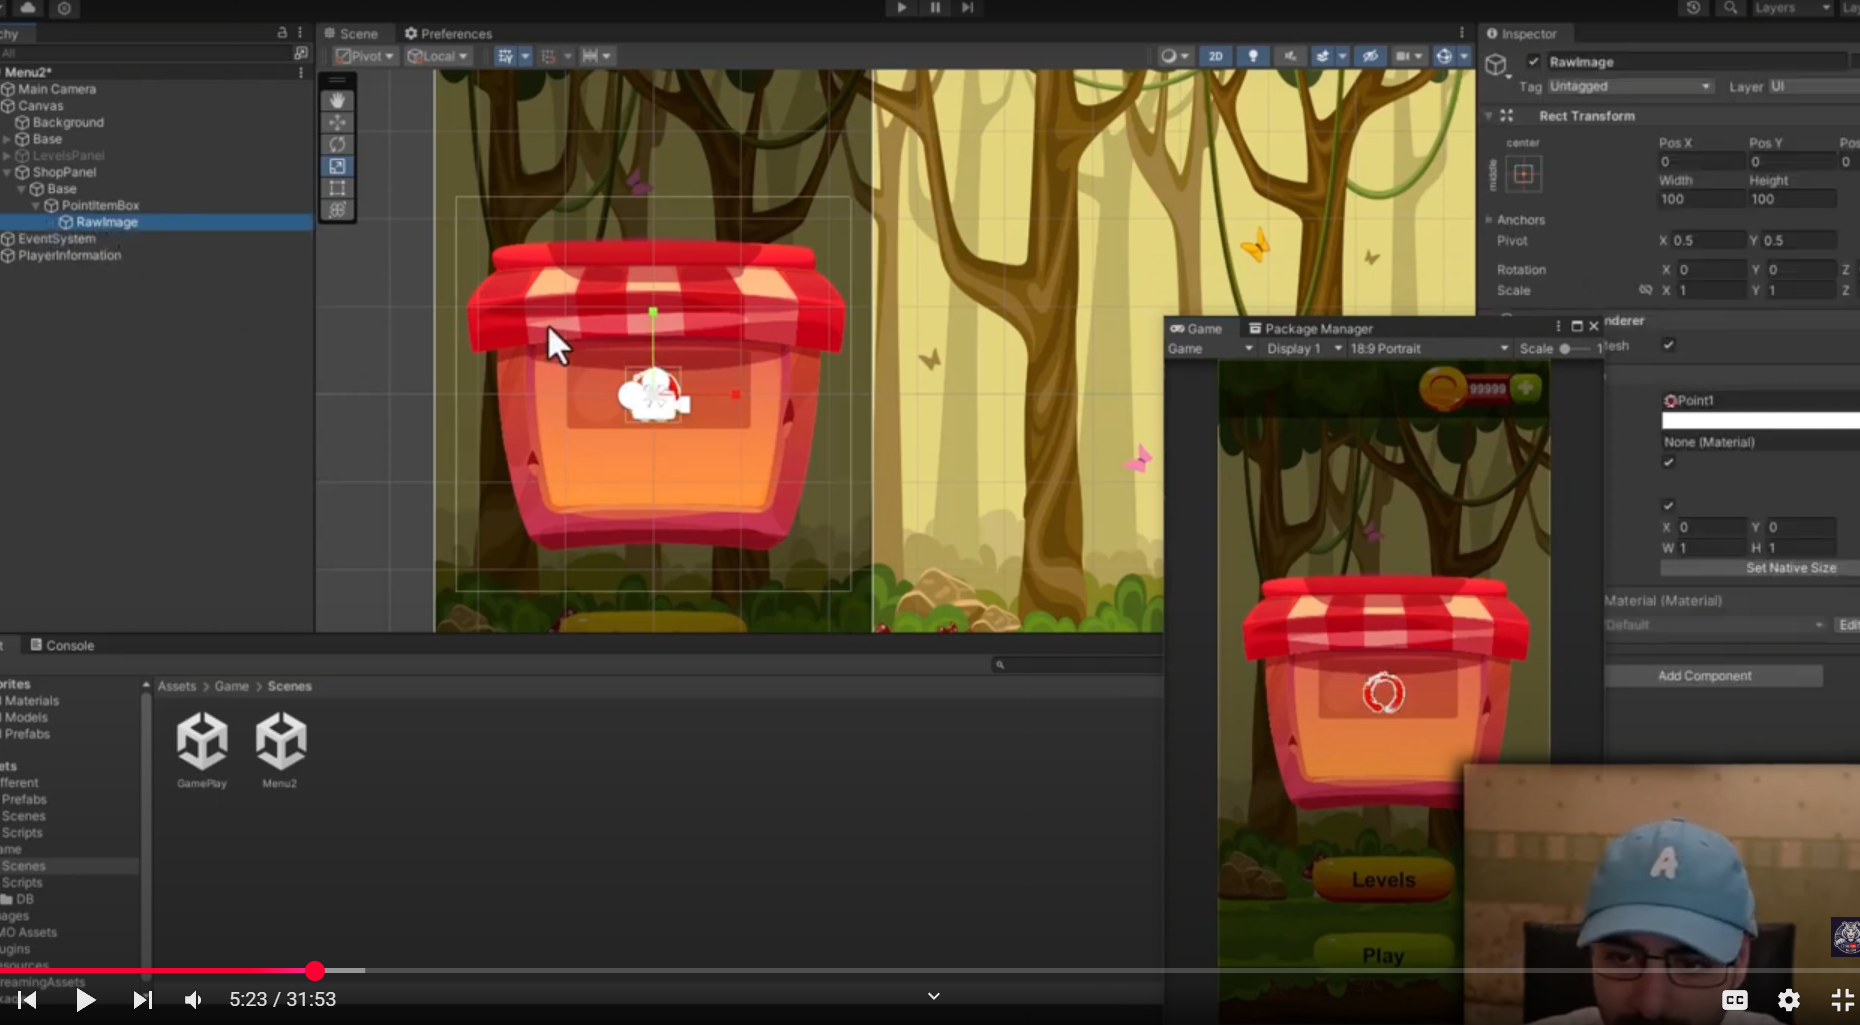Click Set Native Size button
Image resolution: width=1860 pixels, height=1025 pixels.
coord(1759,568)
